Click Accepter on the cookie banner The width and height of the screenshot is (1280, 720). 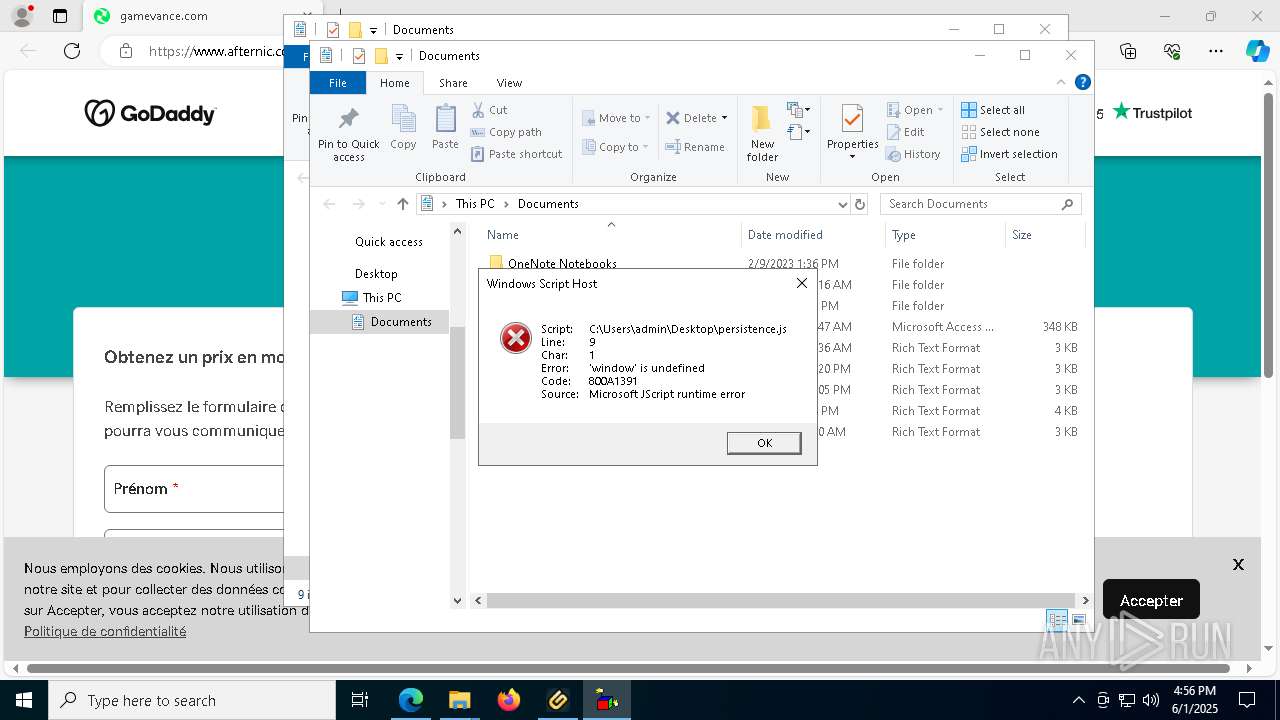tap(1151, 600)
